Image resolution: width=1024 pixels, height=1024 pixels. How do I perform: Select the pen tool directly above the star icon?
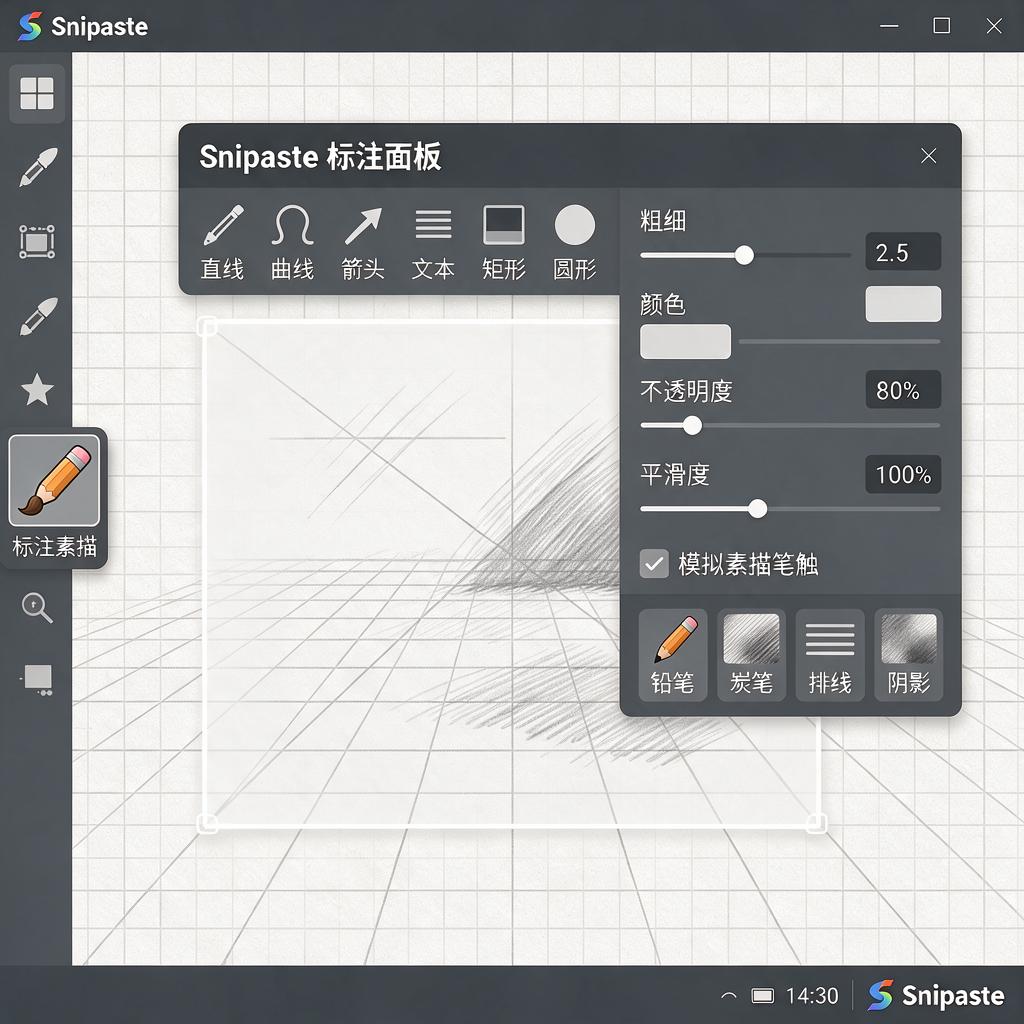(38, 317)
